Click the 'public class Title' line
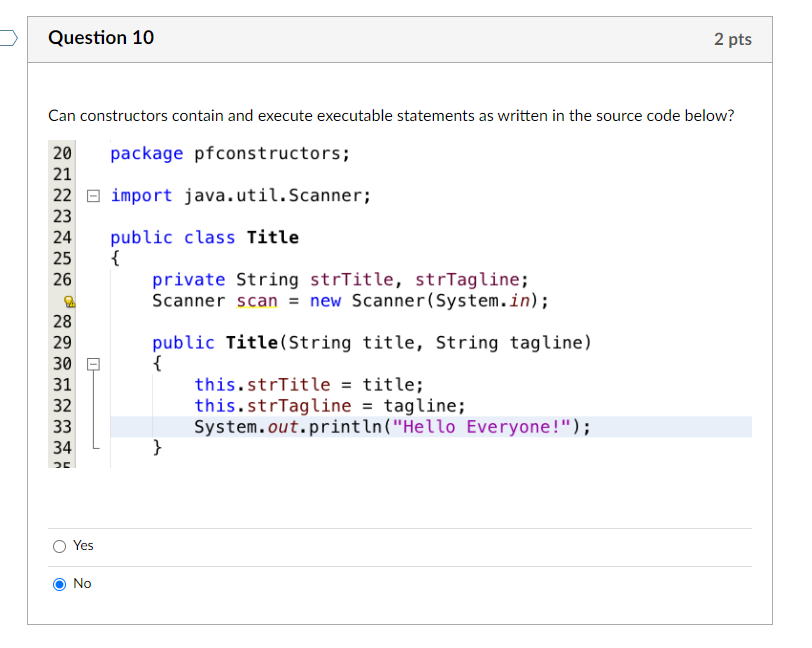 [x=205, y=238]
